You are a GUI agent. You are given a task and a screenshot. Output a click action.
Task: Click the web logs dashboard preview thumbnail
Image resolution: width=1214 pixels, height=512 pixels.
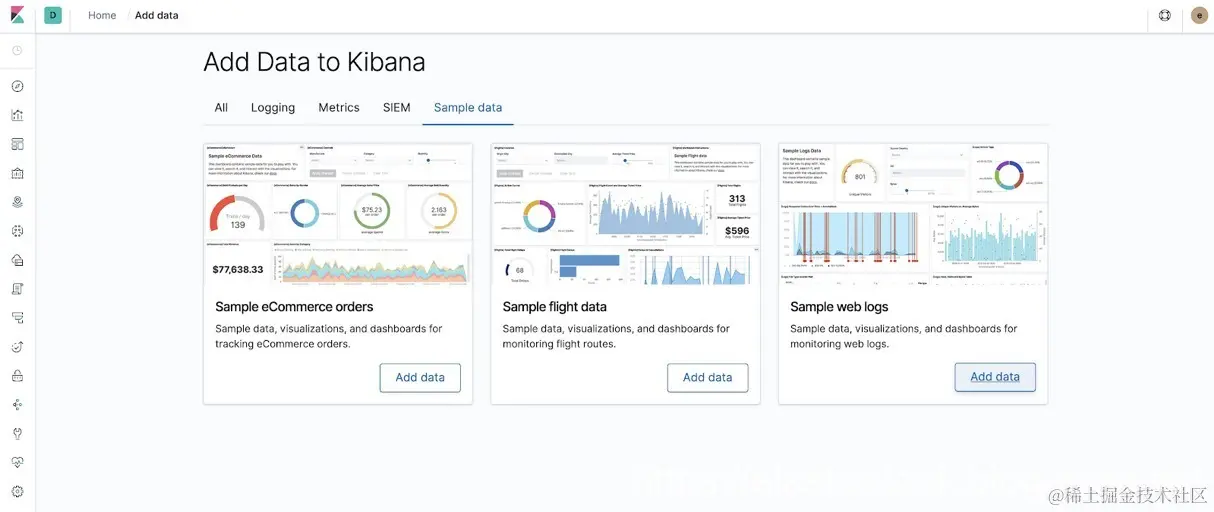pos(913,214)
